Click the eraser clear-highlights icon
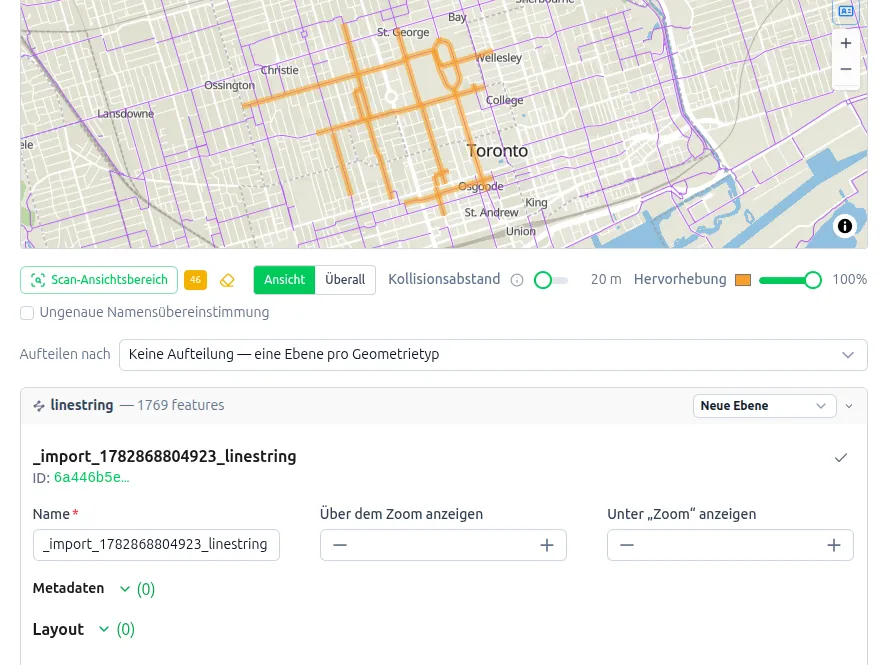This screenshot has height=665, width=887. click(x=227, y=280)
